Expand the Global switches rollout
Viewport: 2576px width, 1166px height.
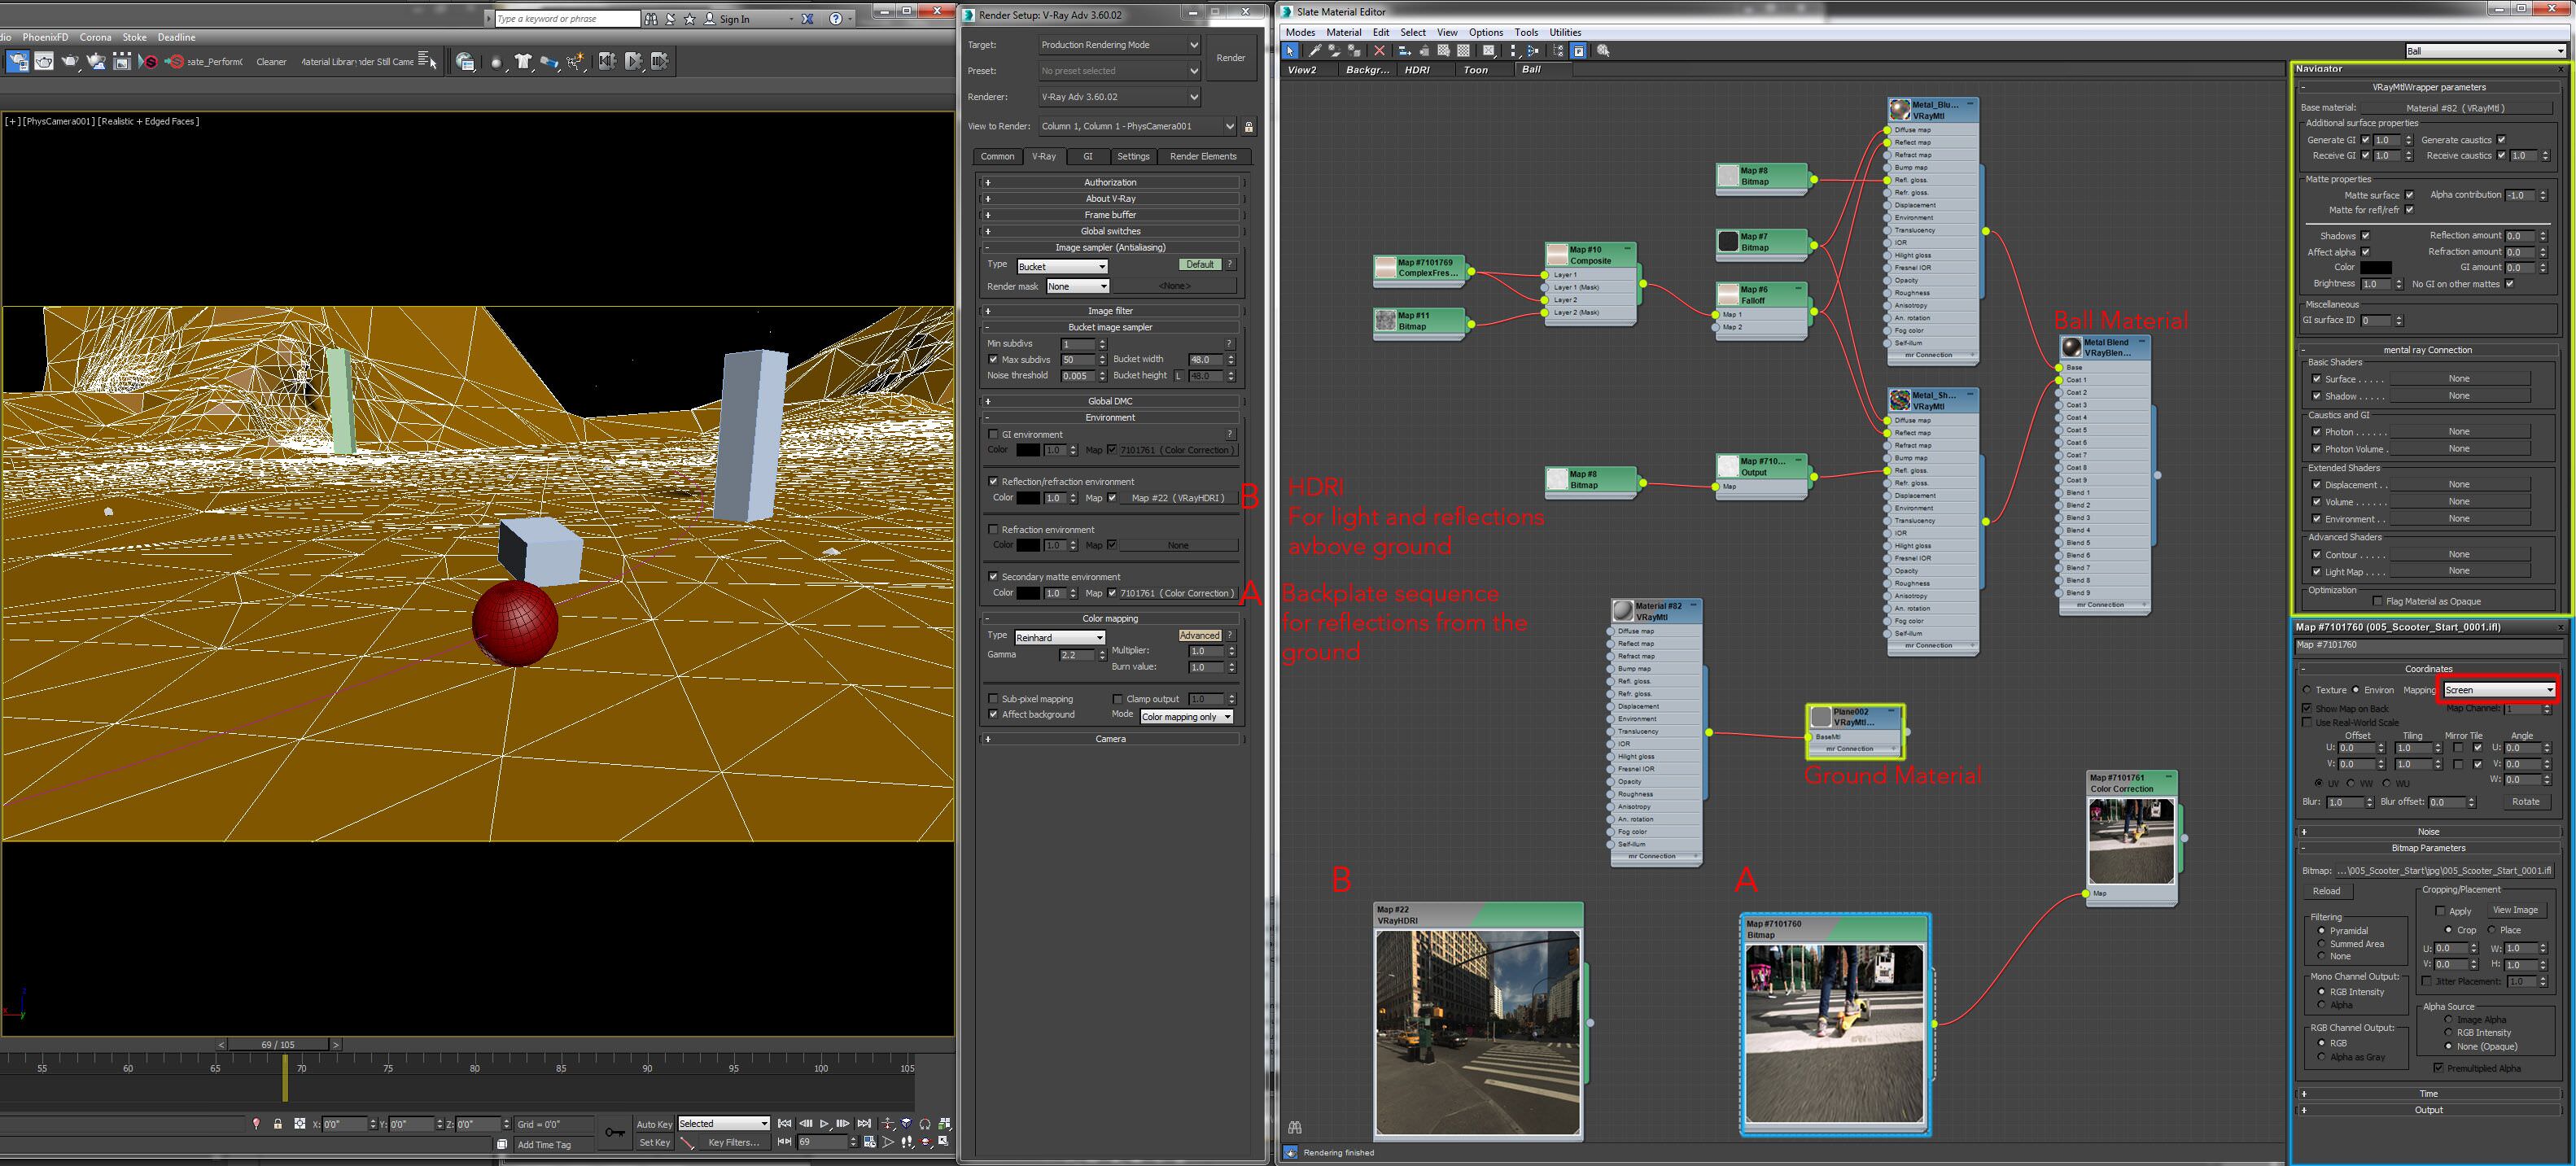point(1110,231)
